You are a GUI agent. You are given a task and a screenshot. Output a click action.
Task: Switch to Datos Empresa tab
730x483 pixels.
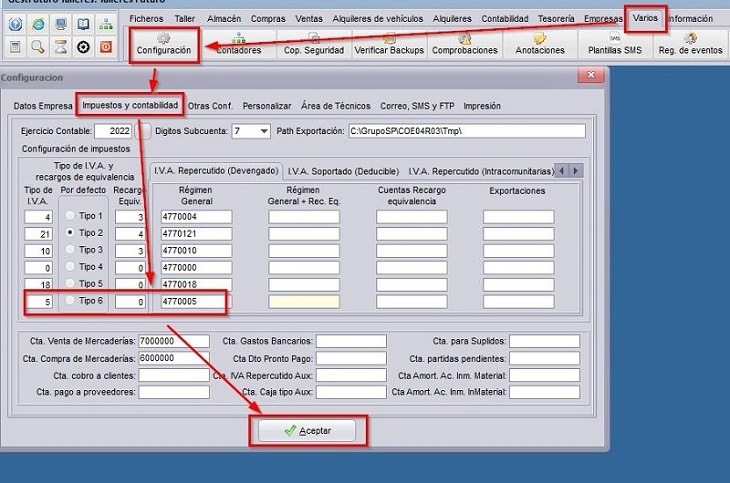[43, 106]
